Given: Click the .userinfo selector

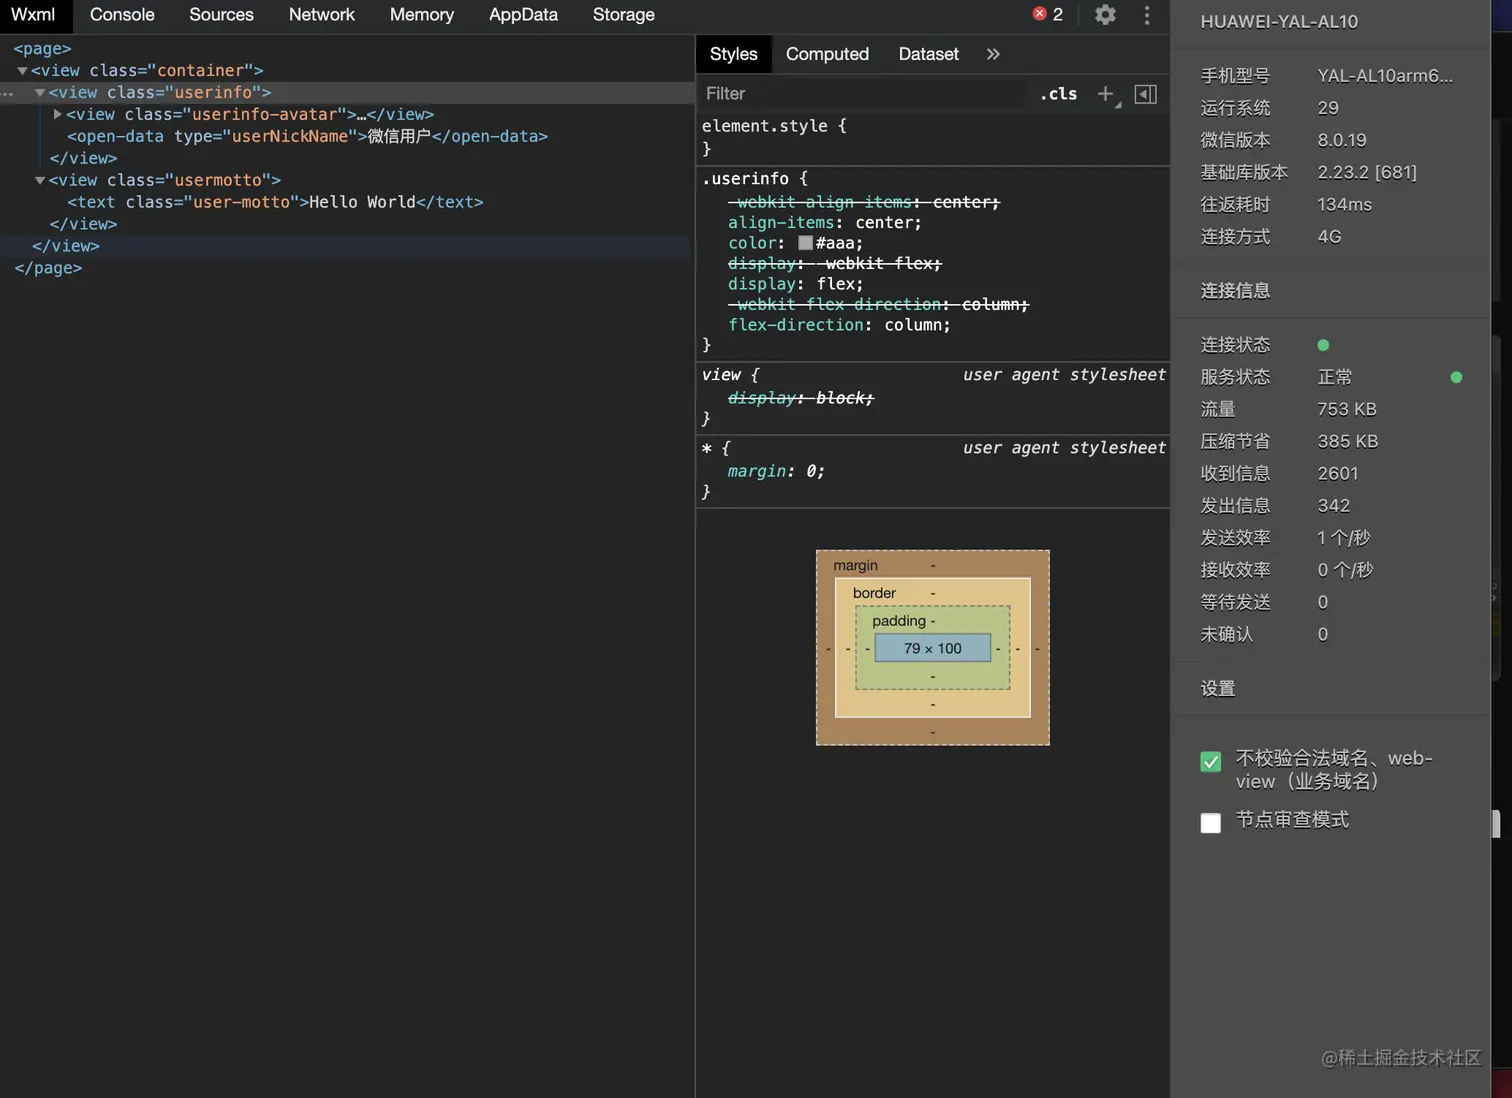Looking at the screenshot, I should tap(746, 179).
